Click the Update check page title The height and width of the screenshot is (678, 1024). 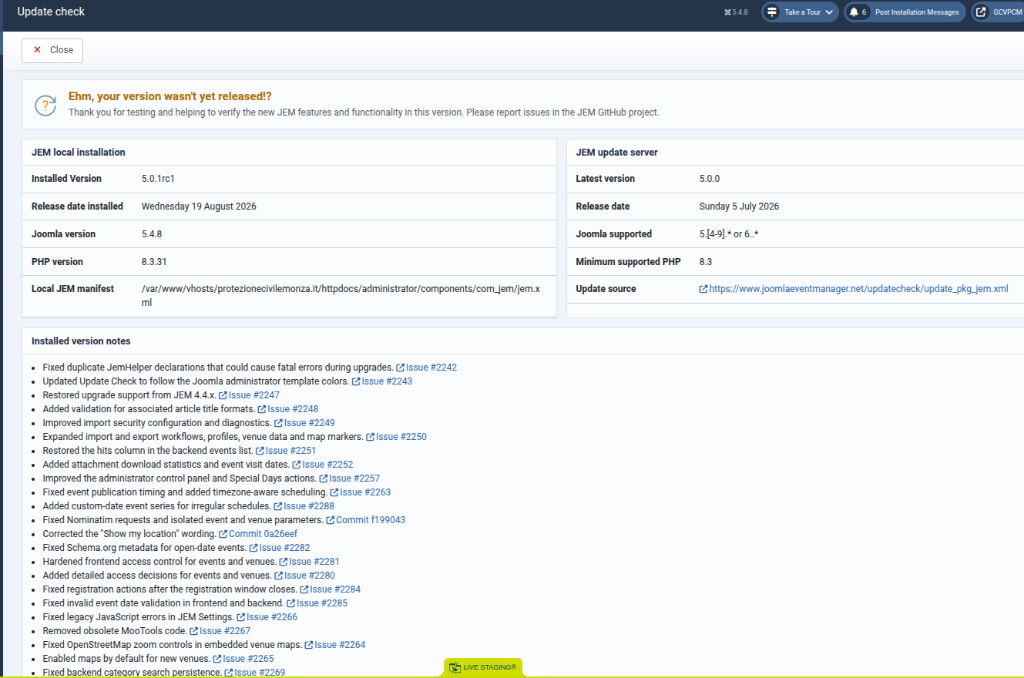(51, 12)
